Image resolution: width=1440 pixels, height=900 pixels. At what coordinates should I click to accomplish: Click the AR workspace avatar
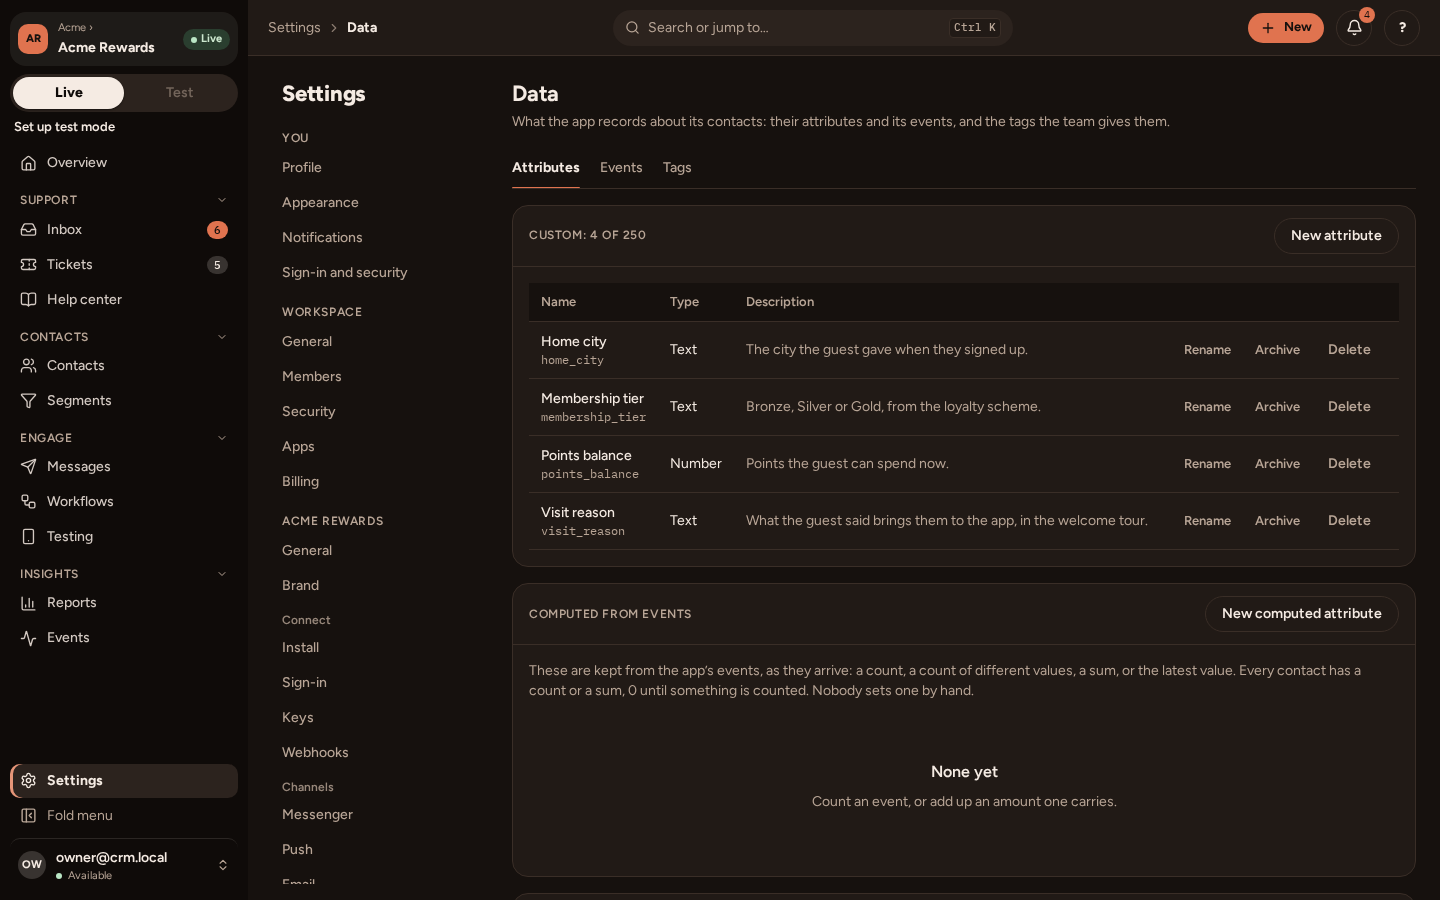pos(33,39)
